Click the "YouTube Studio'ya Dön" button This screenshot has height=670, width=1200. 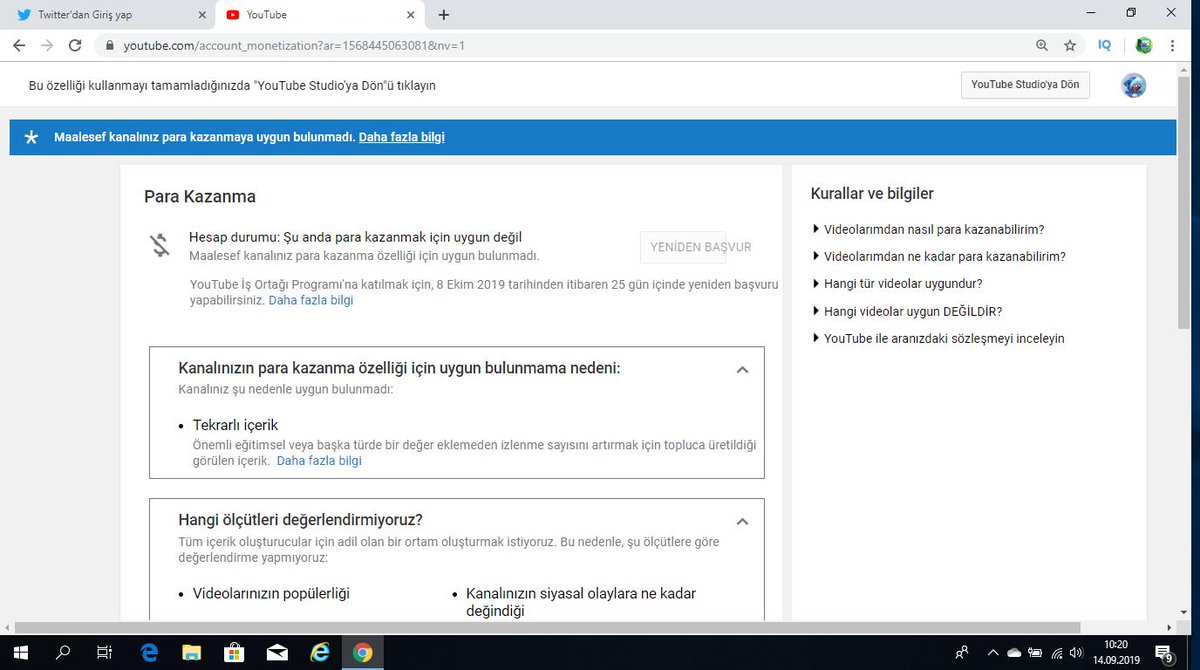(1025, 85)
